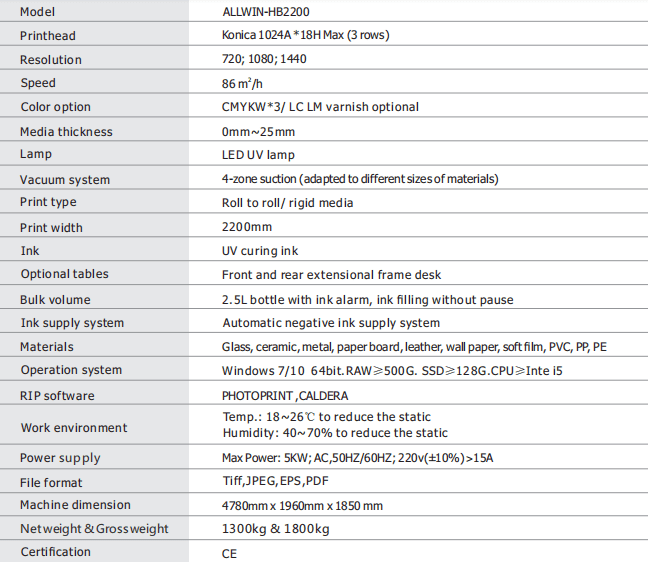The width and height of the screenshot is (648, 562).
Task: Select the LED UV lamp value
Action: coord(258,155)
